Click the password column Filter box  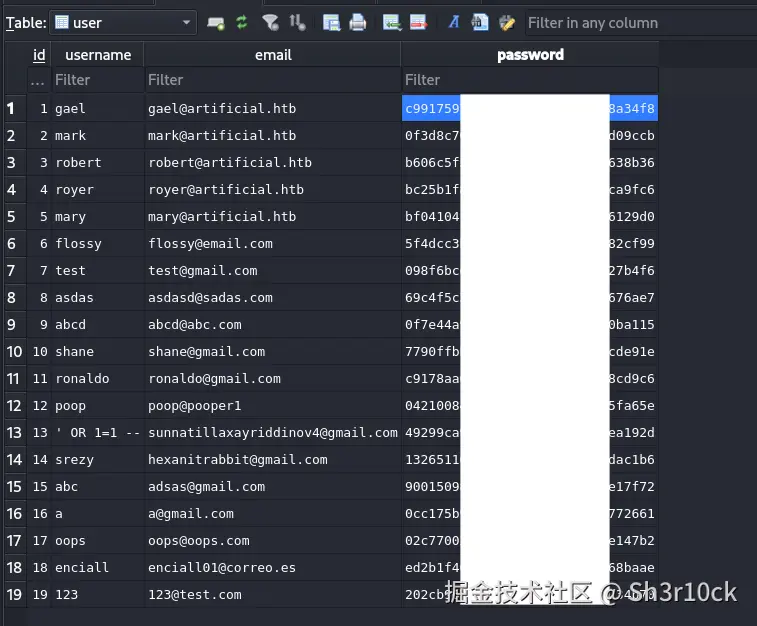click(x=530, y=80)
